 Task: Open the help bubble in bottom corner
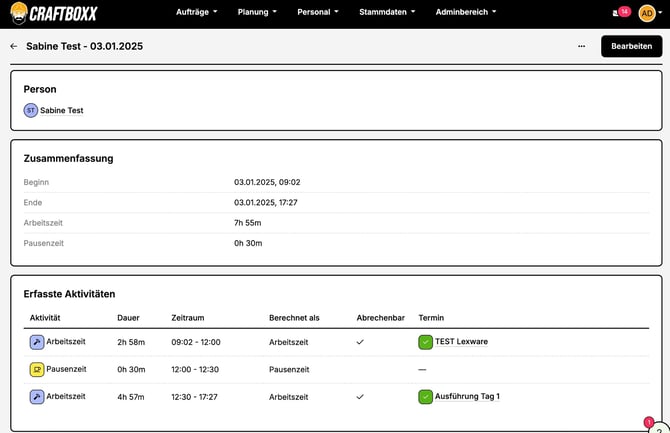659,427
